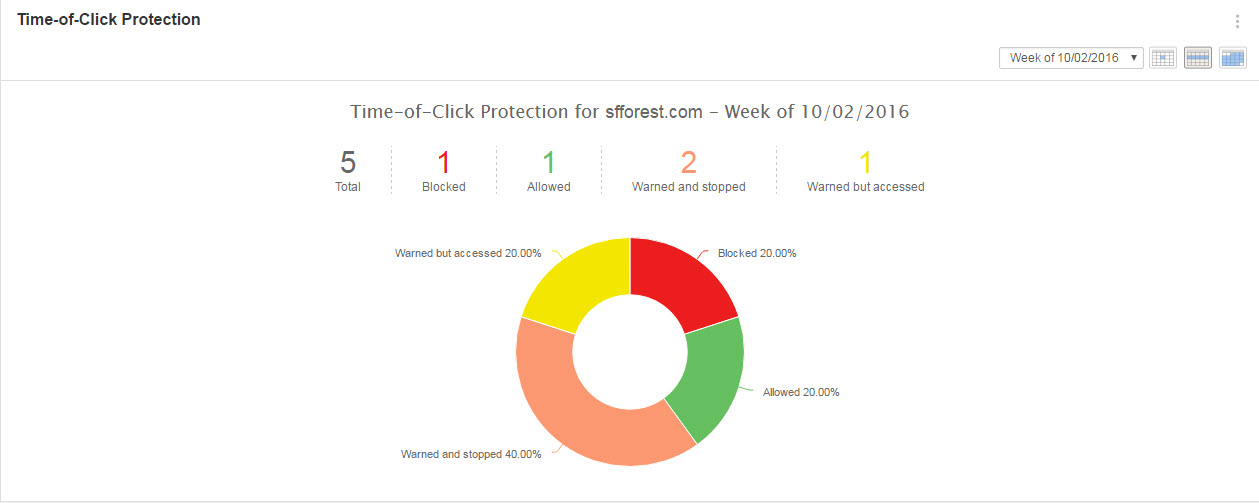The width and height of the screenshot is (1259, 503).
Task: Click the Blocked 20.00% chart label
Action: [x=757, y=253]
